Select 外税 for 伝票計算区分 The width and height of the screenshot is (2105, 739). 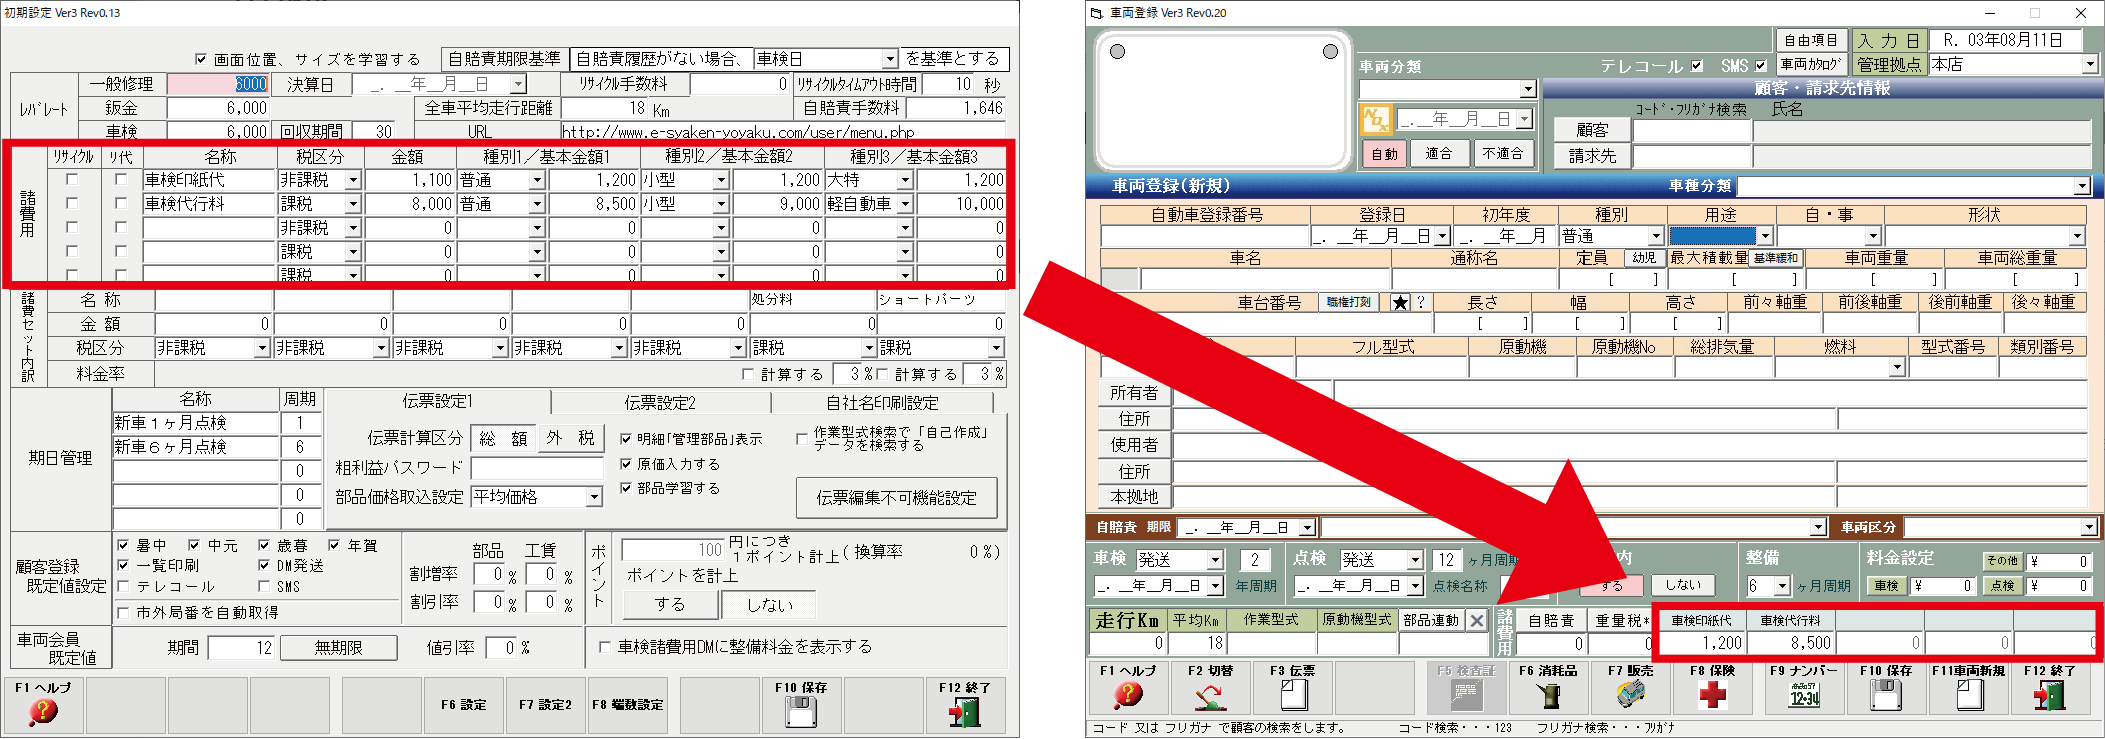(x=570, y=438)
